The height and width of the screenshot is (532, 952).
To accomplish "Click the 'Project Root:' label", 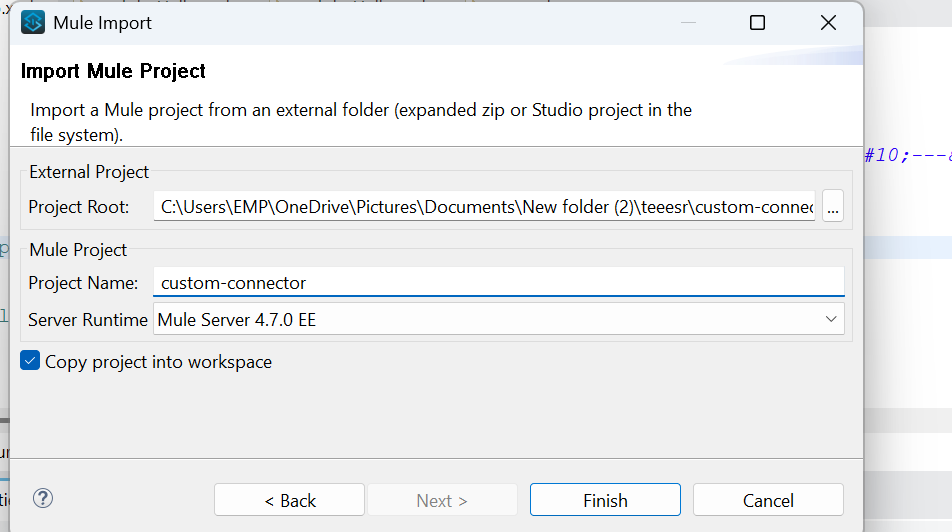I will point(79,207).
